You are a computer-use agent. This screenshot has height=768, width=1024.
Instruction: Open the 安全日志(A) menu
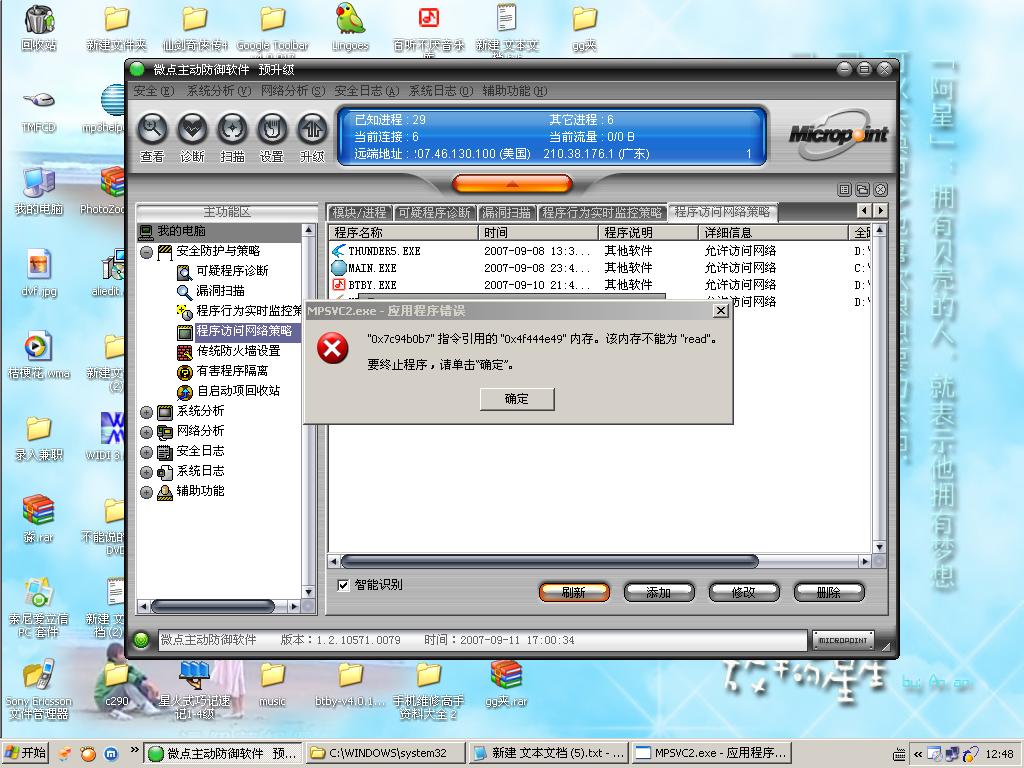pyautogui.click(x=366, y=91)
